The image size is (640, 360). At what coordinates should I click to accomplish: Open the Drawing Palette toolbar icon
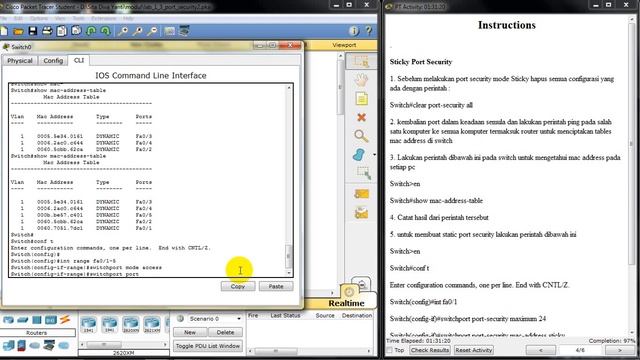(169, 31)
